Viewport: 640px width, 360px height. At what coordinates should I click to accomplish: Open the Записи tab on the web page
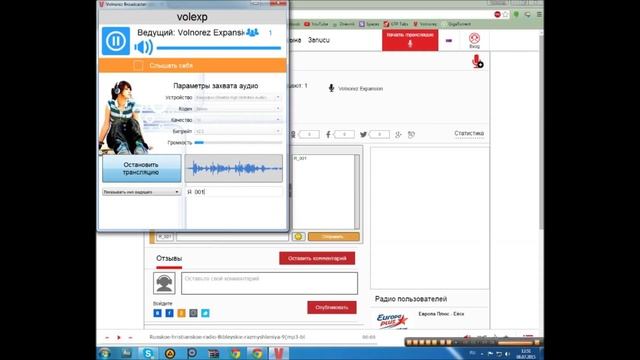(x=319, y=40)
